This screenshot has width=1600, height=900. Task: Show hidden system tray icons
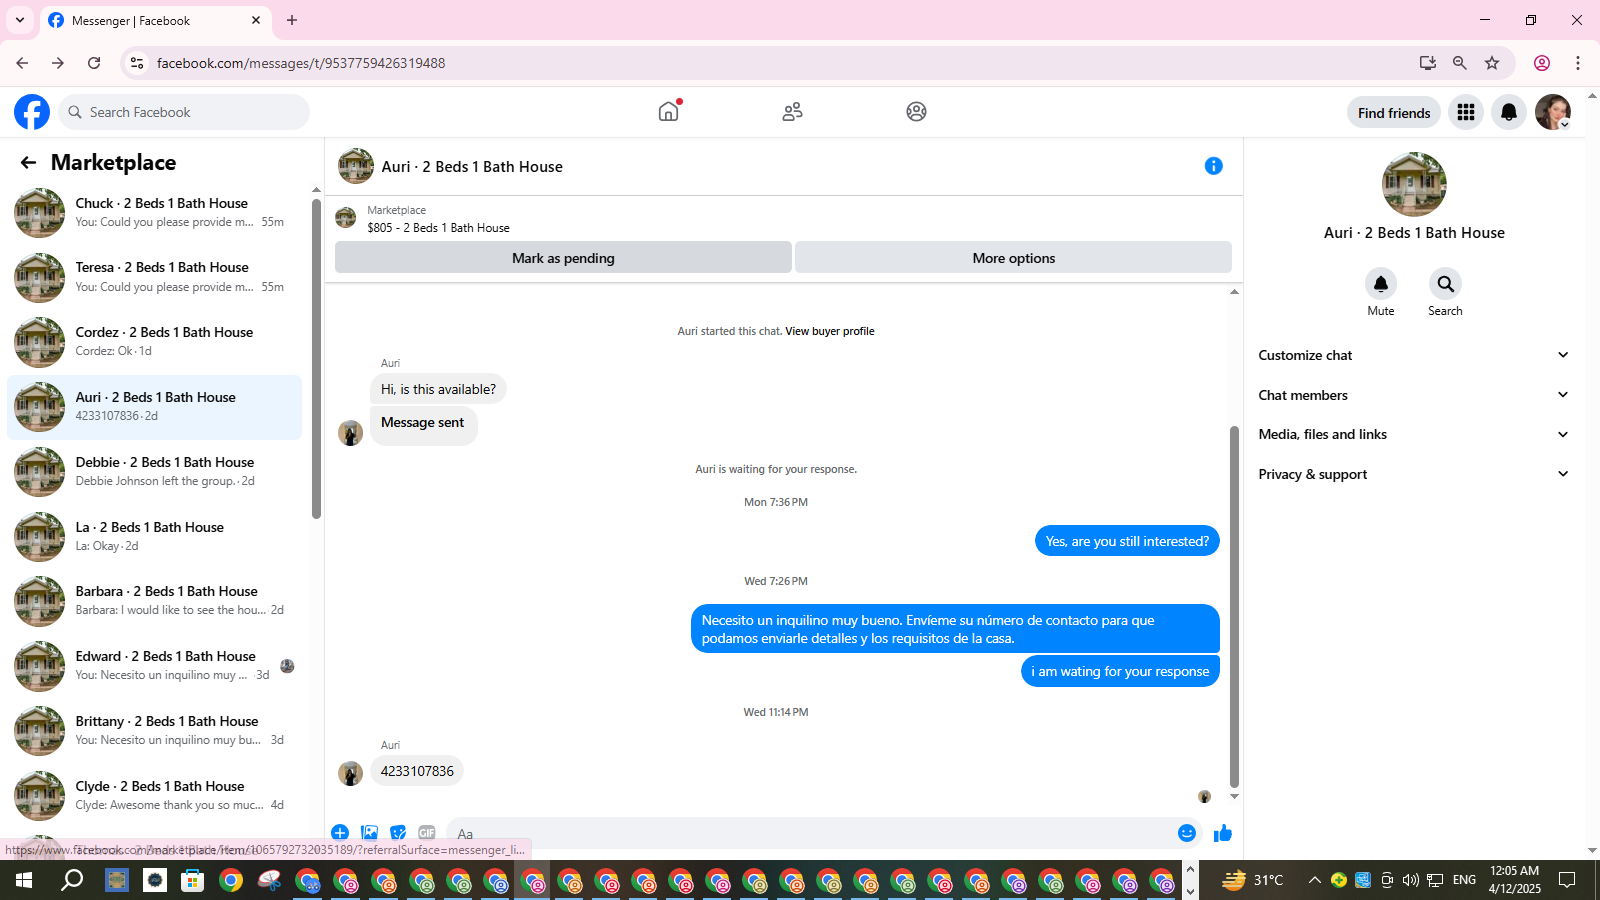pyautogui.click(x=1314, y=880)
